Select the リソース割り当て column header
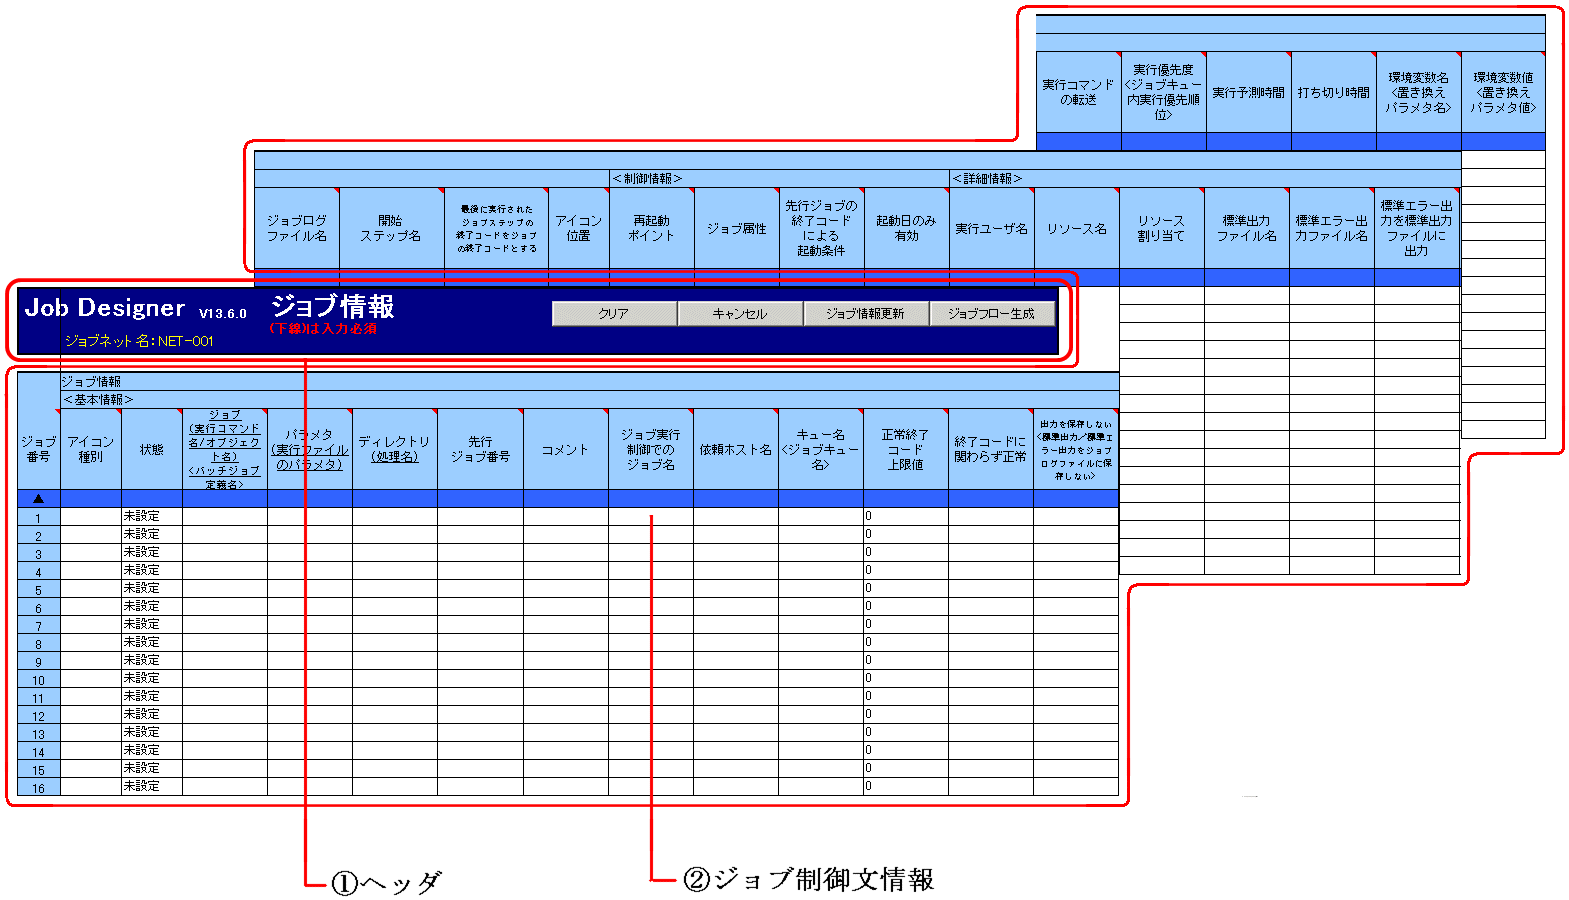Viewport: 1569px width, 900px height. coord(1162,228)
